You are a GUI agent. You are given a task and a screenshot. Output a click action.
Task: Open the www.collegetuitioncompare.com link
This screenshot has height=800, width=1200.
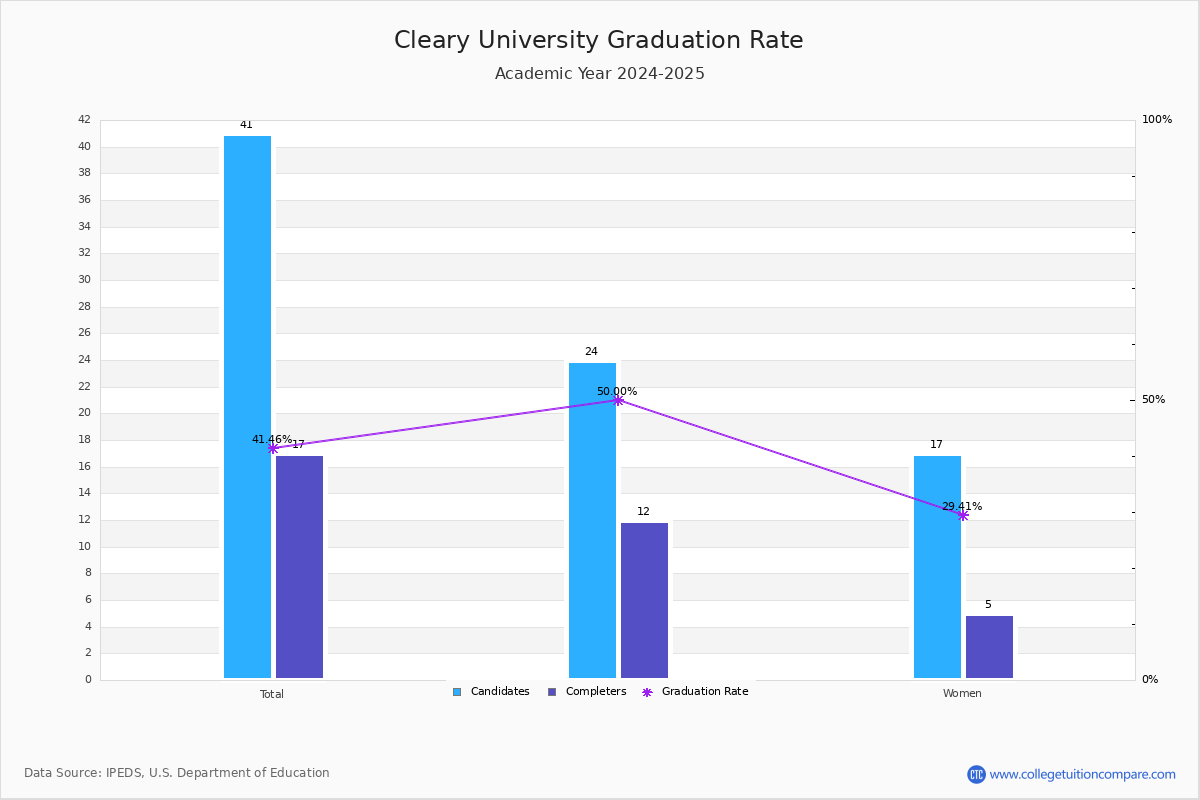pos(1082,774)
